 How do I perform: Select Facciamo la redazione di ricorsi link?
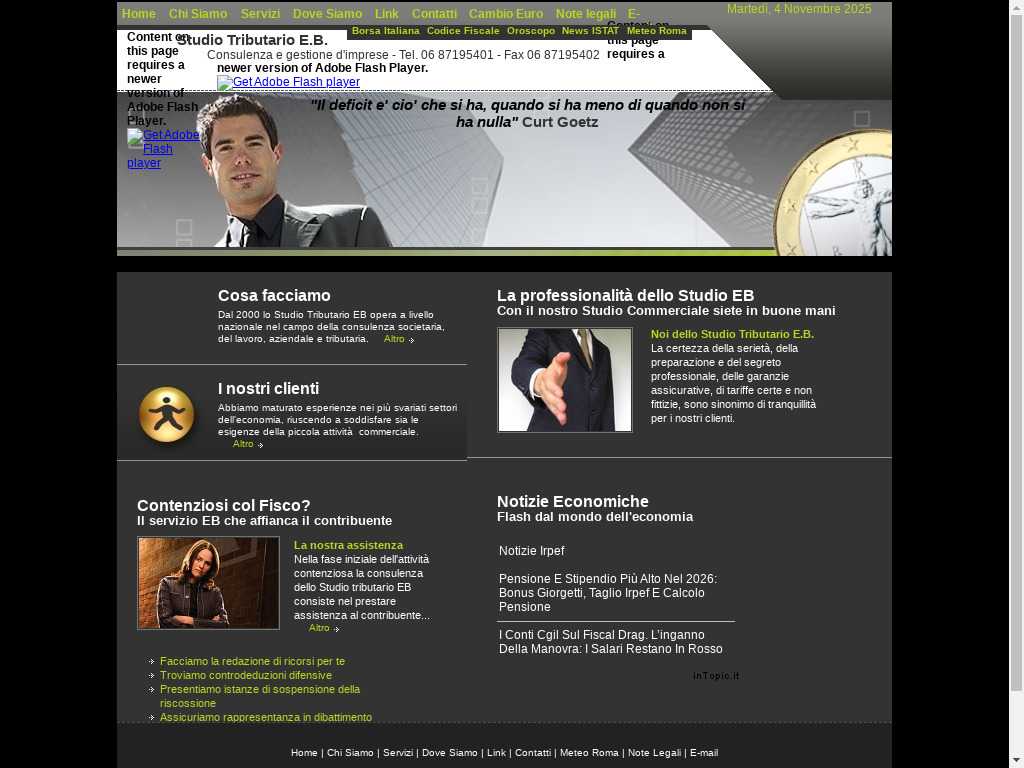(252, 661)
